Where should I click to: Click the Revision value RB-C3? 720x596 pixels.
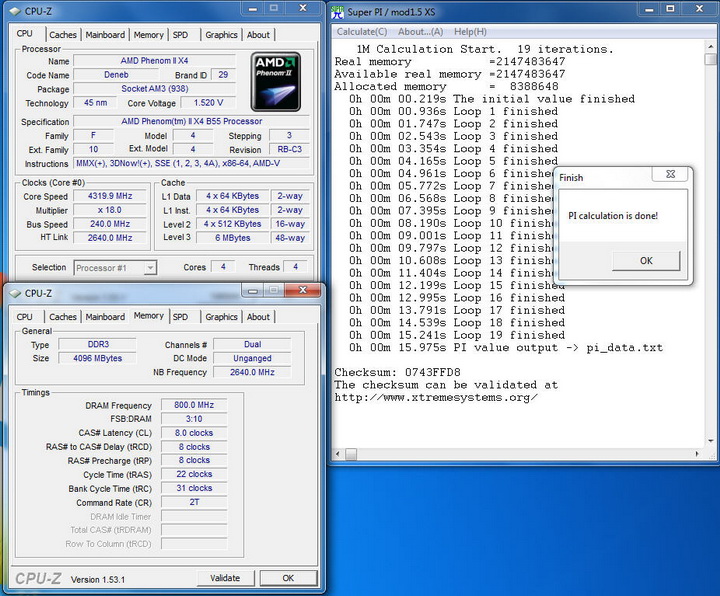pos(289,150)
